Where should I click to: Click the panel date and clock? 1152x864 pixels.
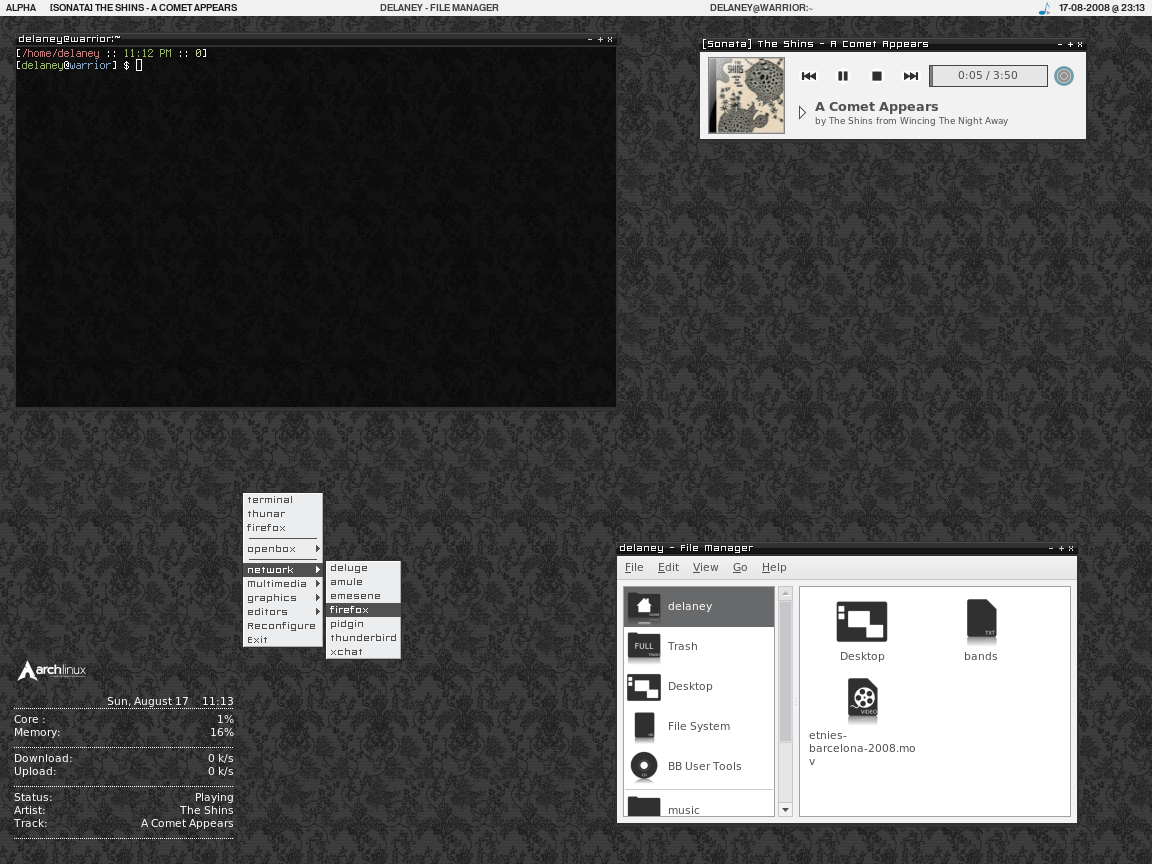click(x=1101, y=7)
